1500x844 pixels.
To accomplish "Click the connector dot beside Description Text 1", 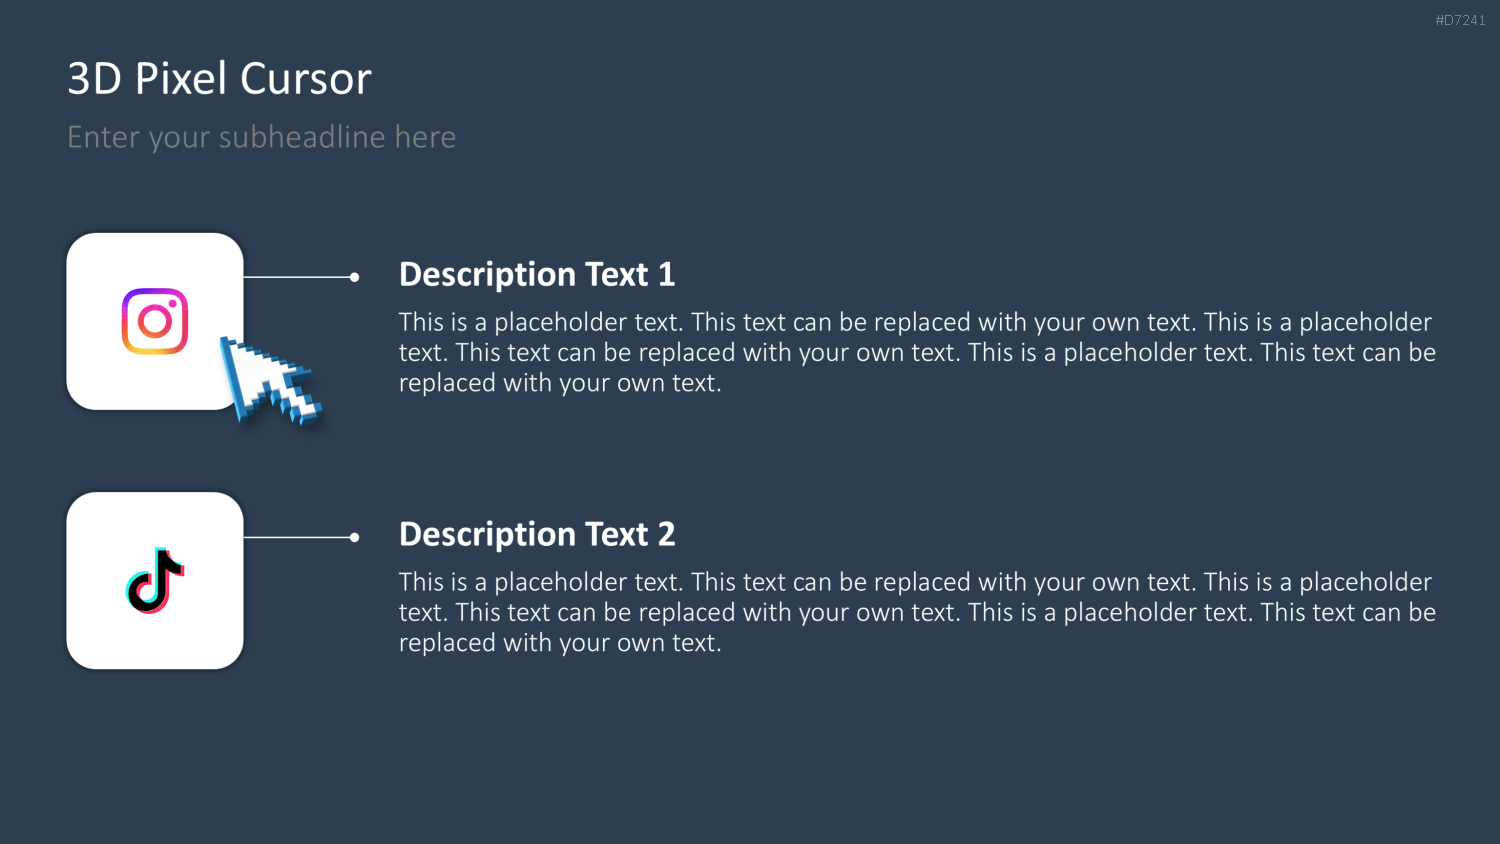I will [x=354, y=277].
